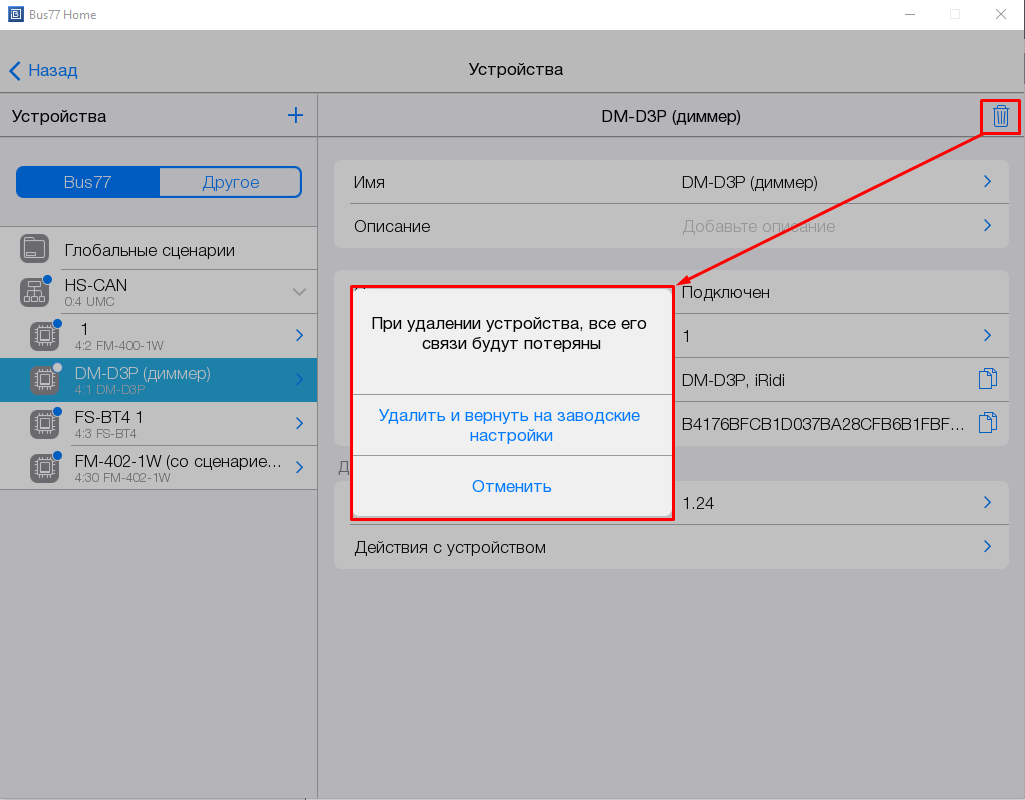Click the plus icon to add device
The image size is (1025, 800).
pos(295,116)
